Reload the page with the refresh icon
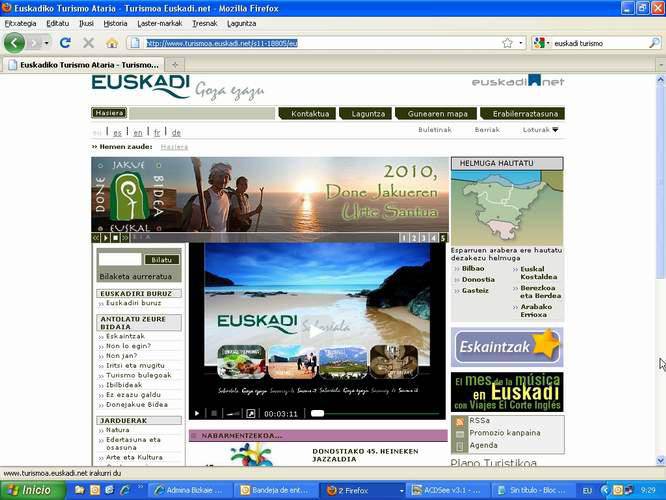Viewport: 666px width, 500px height. 65,42
